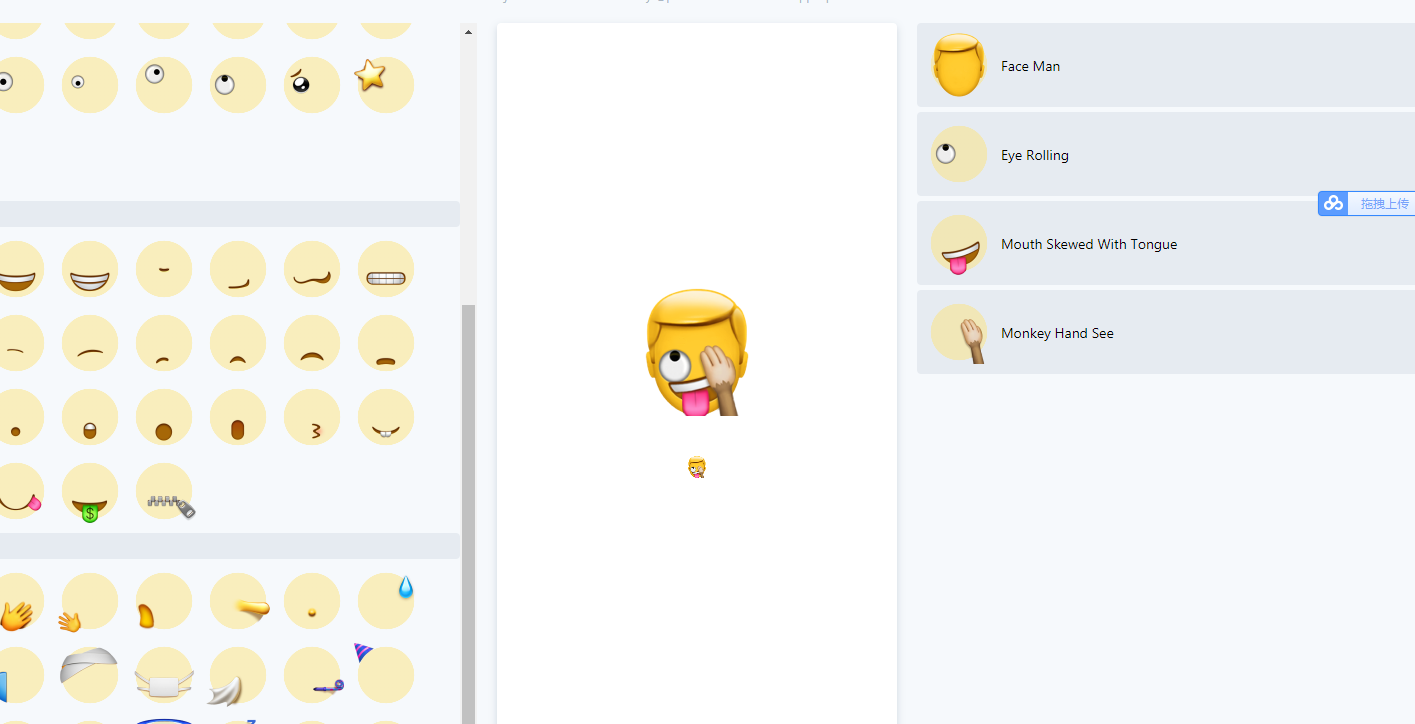Select the "Eye Rolling" label
The height and width of the screenshot is (724, 1415).
[1035, 155]
